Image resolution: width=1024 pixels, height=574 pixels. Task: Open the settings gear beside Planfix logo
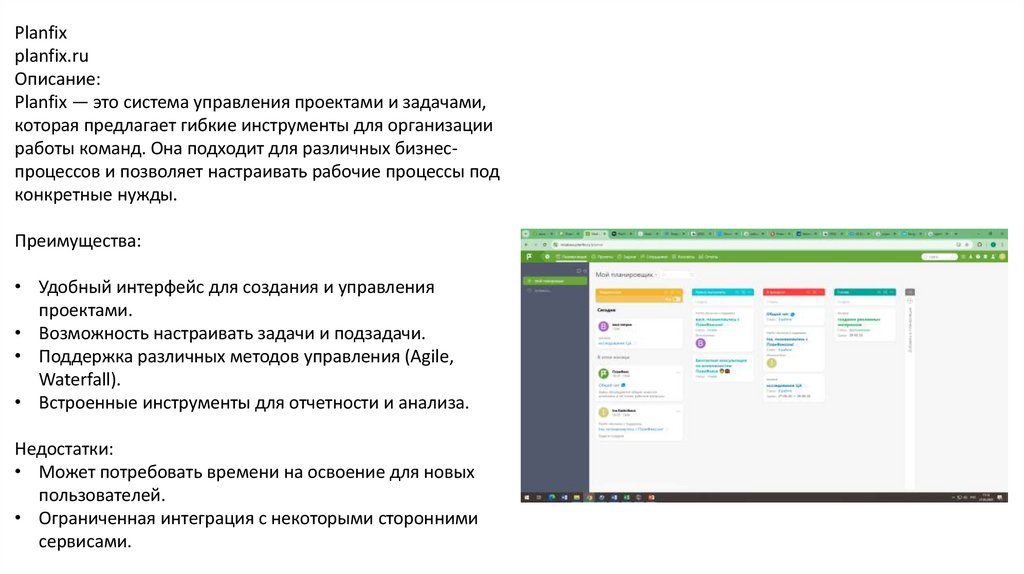(x=547, y=257)
